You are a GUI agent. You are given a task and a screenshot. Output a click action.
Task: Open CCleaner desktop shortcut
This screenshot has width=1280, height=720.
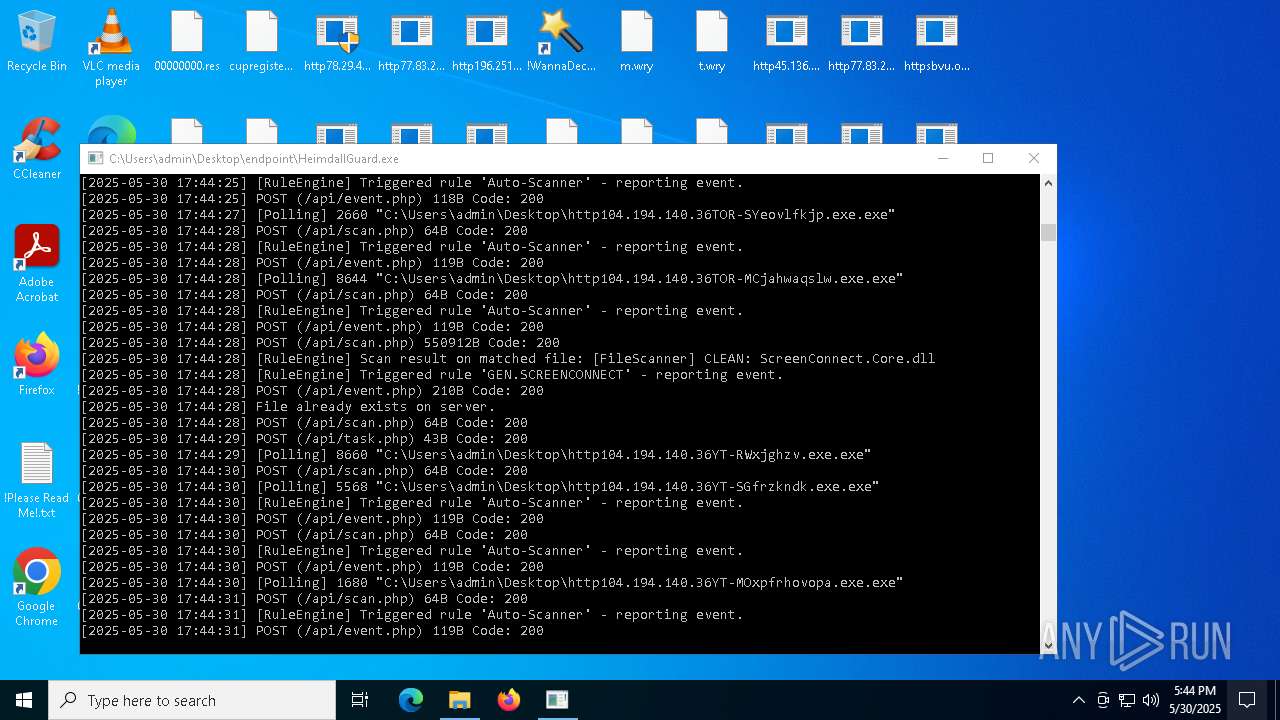point(37,150)
